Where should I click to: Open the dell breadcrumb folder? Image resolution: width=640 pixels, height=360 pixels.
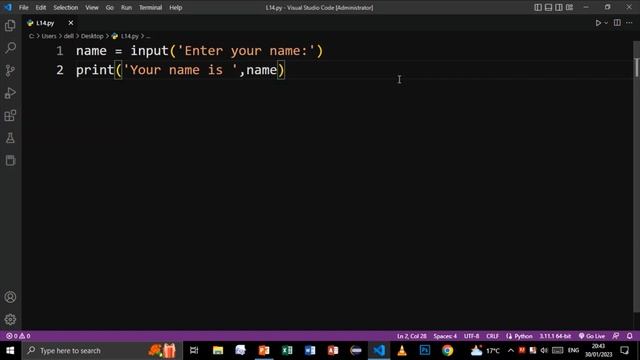click(x=68, y=36)
